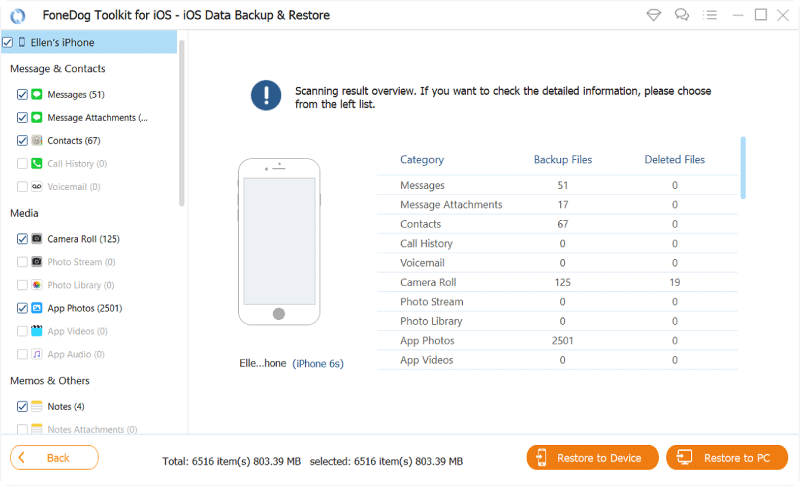The width and height of the screenshot is (800, 487).
Task: Click the results table vertical scrollbar
Action: (x=743, y=166)
